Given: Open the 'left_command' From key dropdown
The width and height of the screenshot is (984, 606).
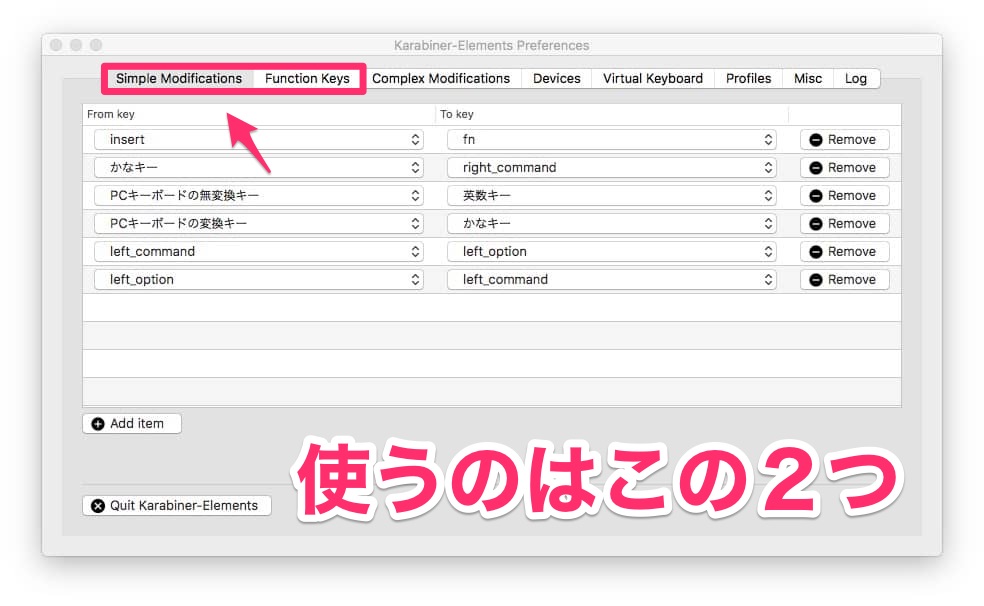Looking at the screenshot, I should (259, 252).
